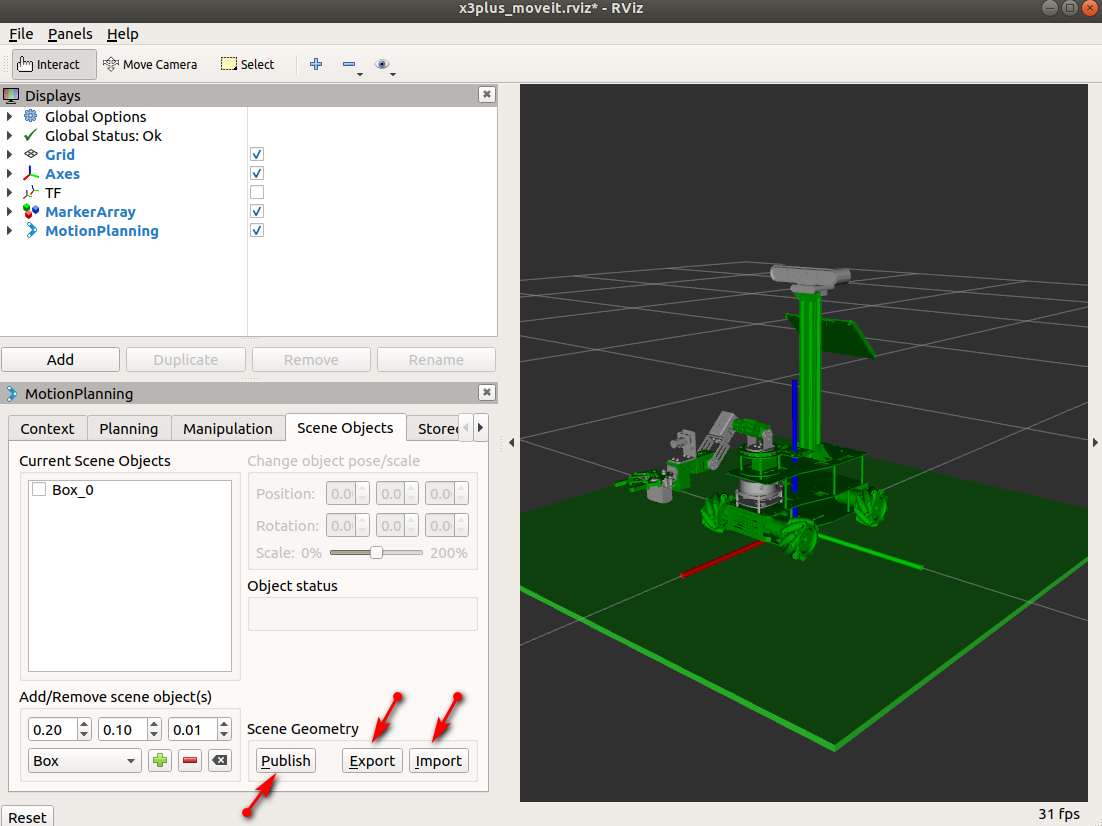The width and height of the screenshot is (1102, 826).
Task: Click the TF display icon
Action: coord(31,192)
